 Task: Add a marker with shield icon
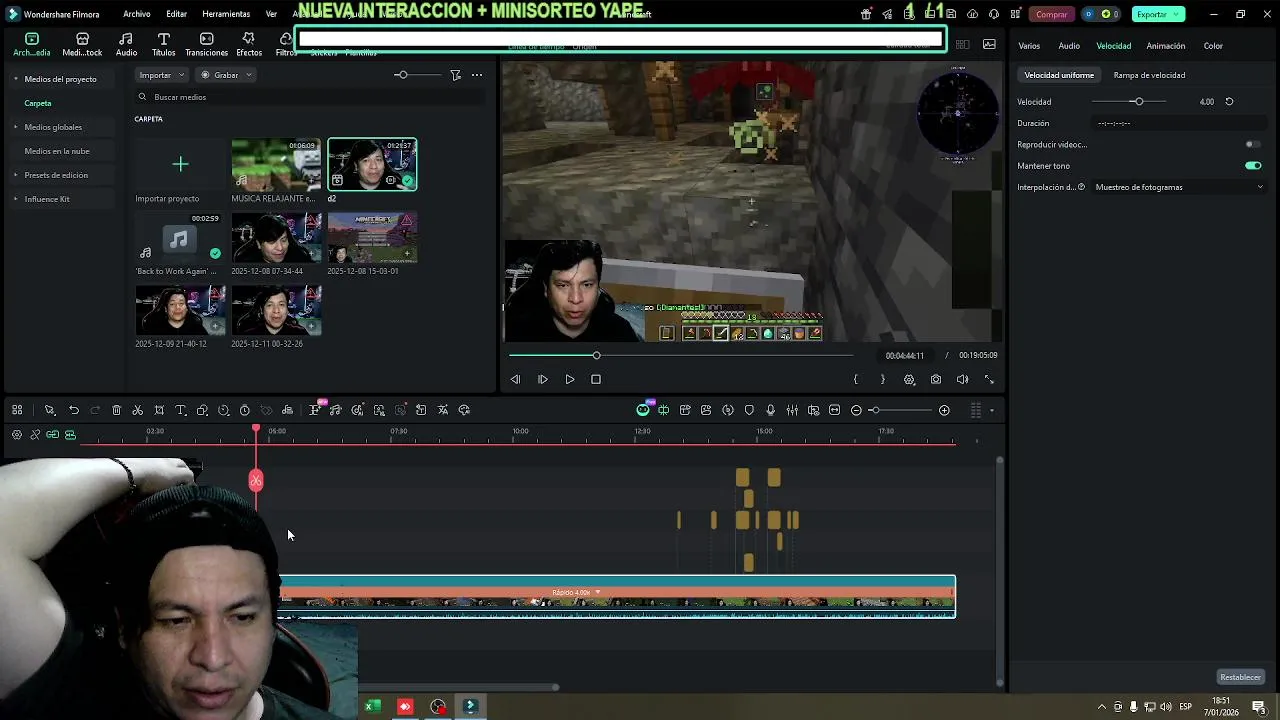(749, 410)
